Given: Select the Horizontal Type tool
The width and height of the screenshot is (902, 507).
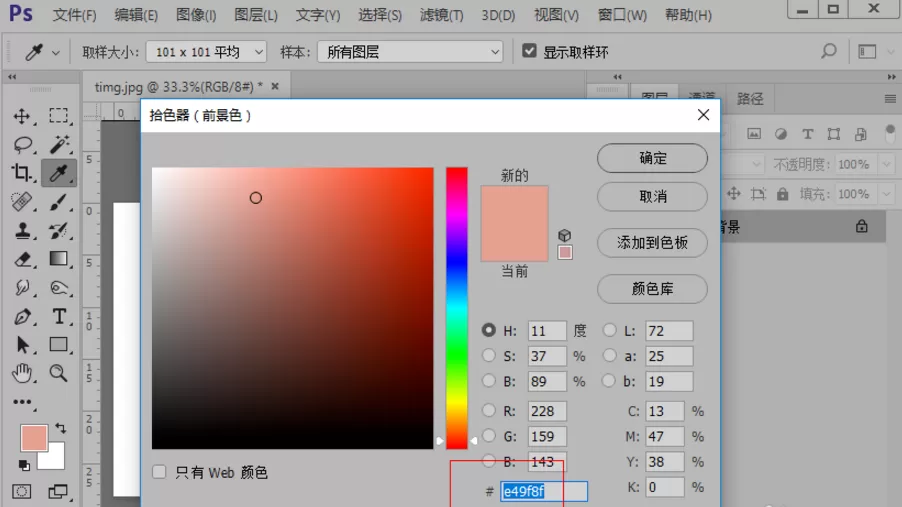Looking at the screenshot, I should pos(59,317).
